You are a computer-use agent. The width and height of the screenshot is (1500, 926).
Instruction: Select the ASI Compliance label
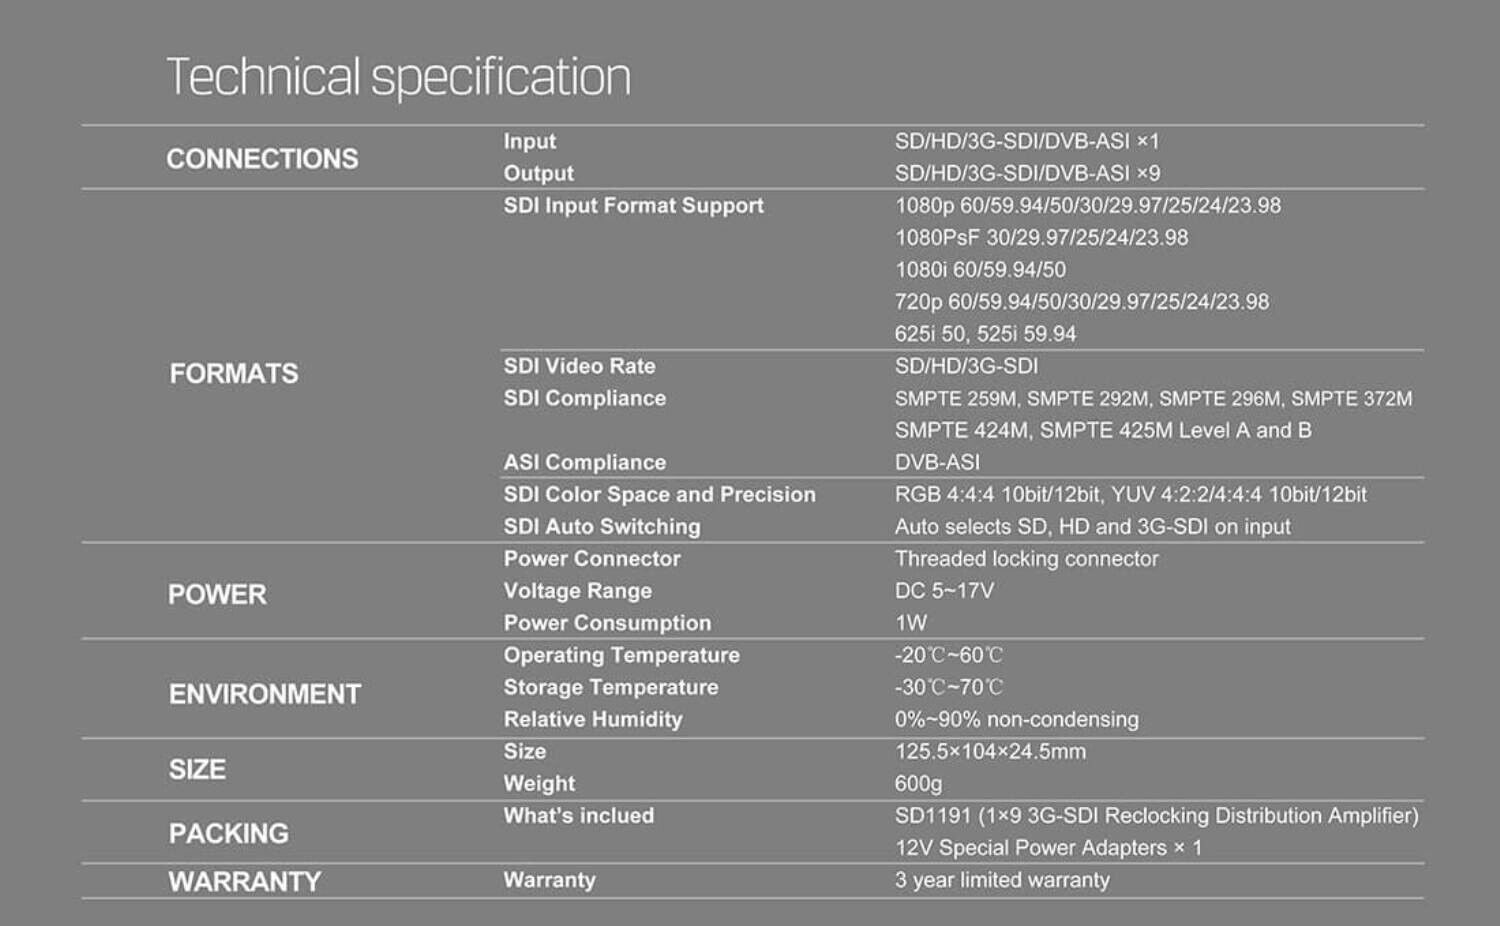[x=584, y=462]
